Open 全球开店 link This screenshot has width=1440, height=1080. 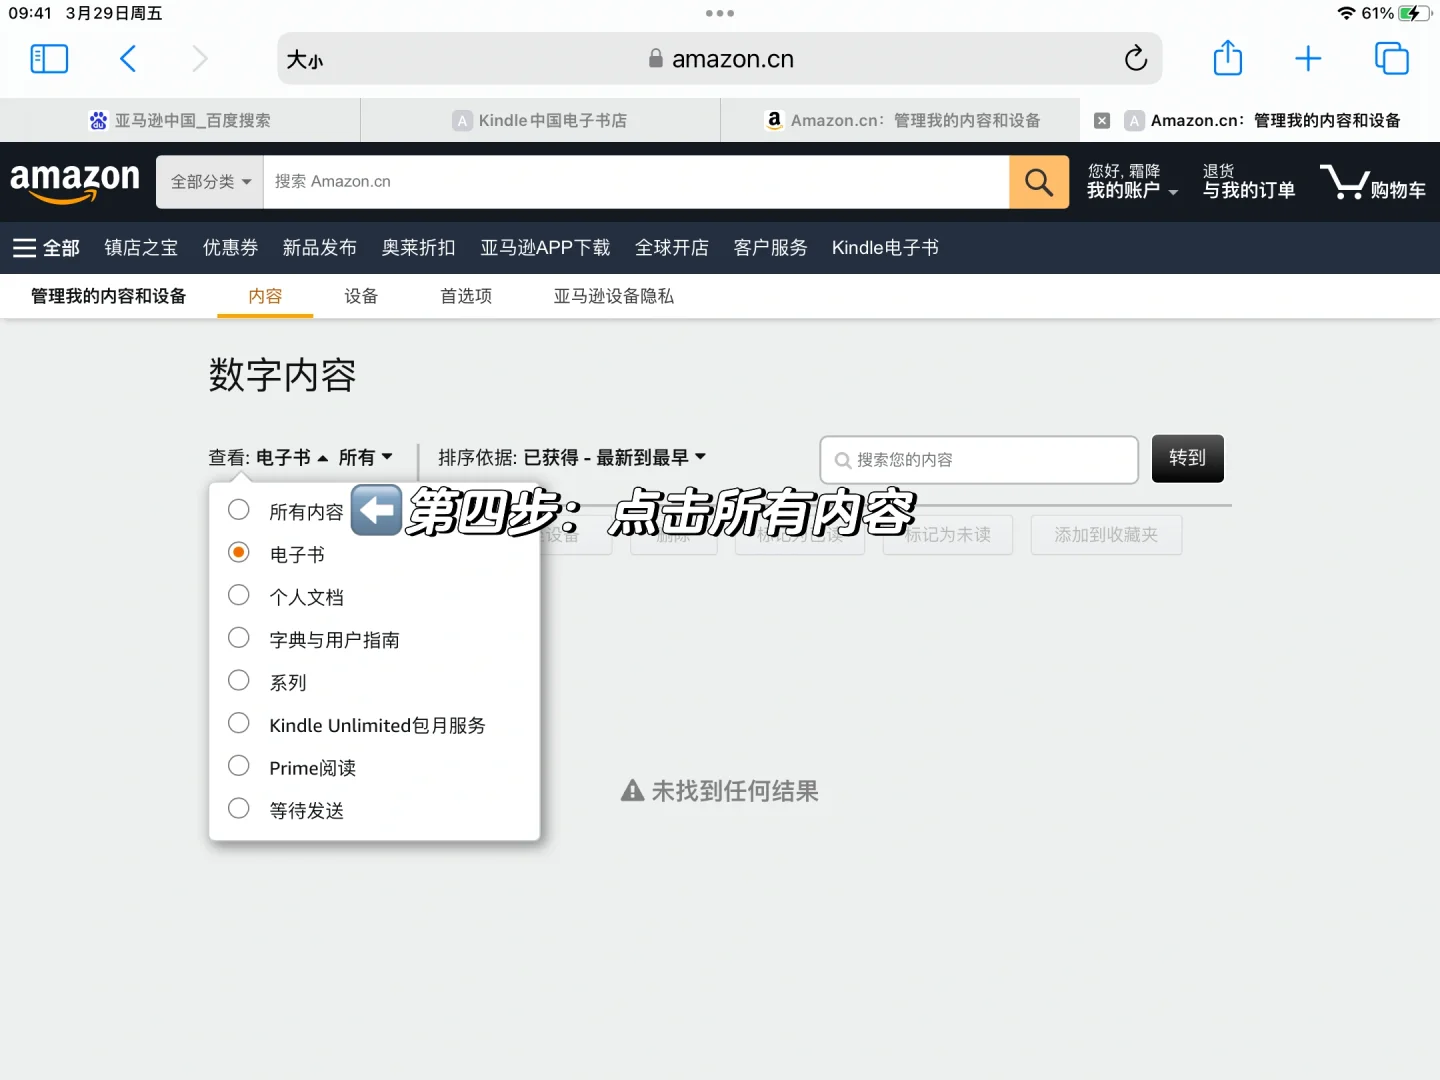tap(671, 248)
